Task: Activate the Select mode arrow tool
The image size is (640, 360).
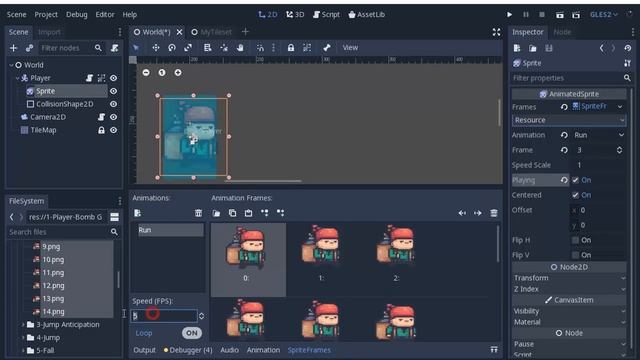Action: [x=136, y=48]
